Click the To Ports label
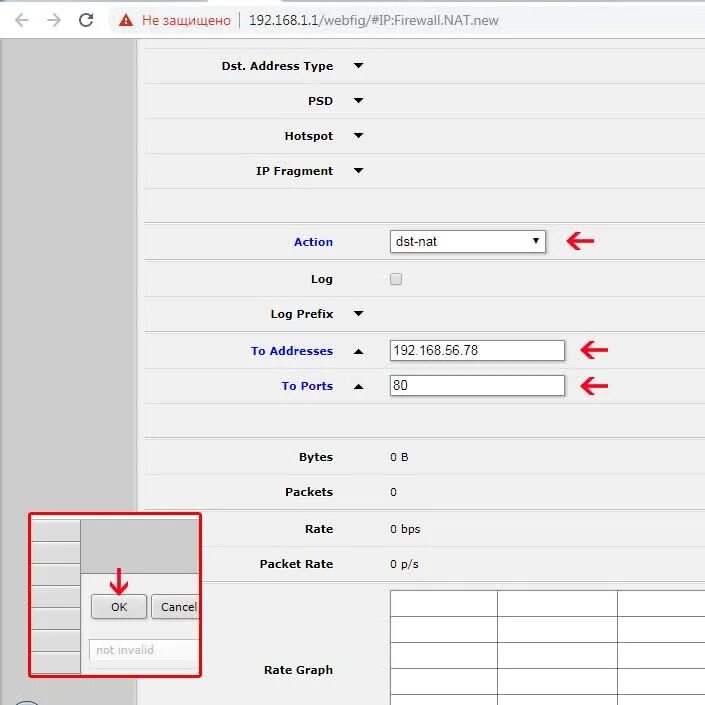Screen dimensions: 705x705 pyautogui.click(x=307, y=386)
